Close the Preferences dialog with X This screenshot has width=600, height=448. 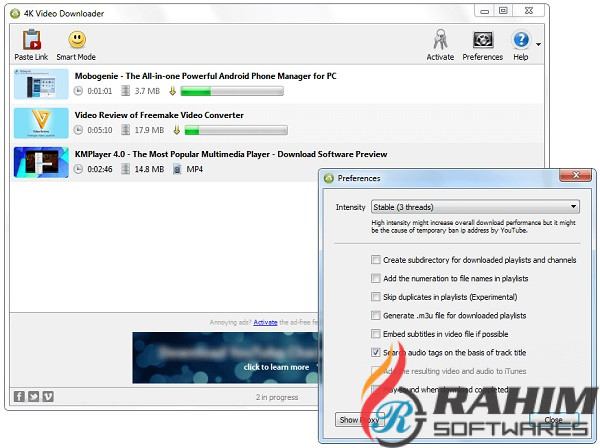576,175
